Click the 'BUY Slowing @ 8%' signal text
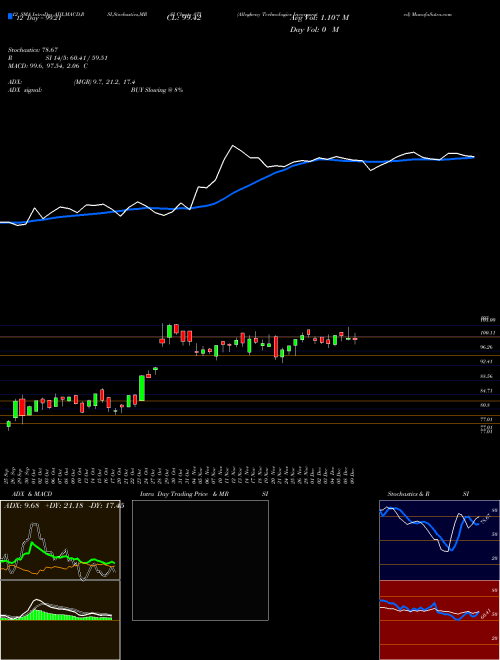500x660 pixels. 157,90
